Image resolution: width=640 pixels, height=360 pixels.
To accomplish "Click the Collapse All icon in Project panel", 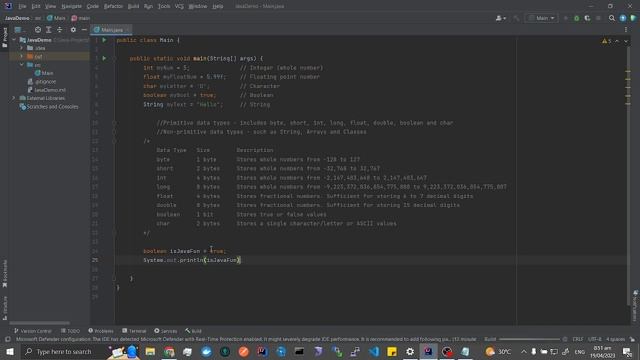I will tap(60, 30).
